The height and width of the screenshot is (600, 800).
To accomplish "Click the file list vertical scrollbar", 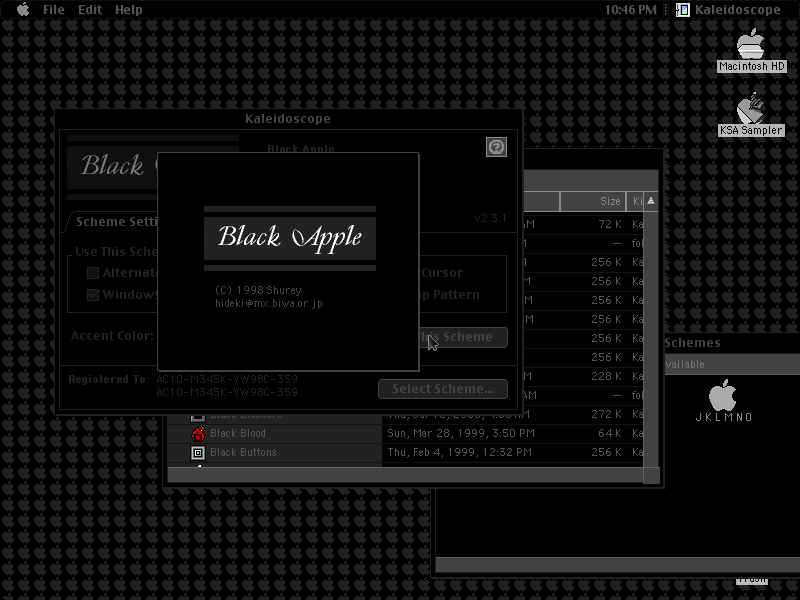I will [x=651, y=339].
